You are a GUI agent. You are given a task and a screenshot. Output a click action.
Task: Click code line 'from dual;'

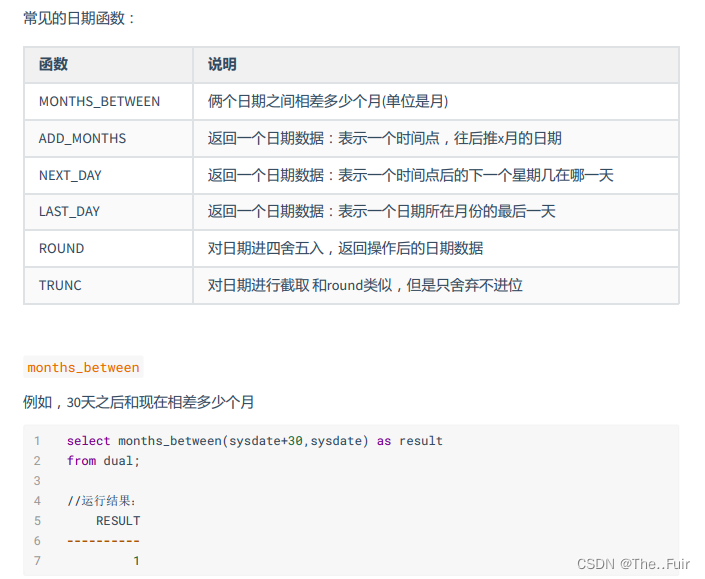click(103, 461)
